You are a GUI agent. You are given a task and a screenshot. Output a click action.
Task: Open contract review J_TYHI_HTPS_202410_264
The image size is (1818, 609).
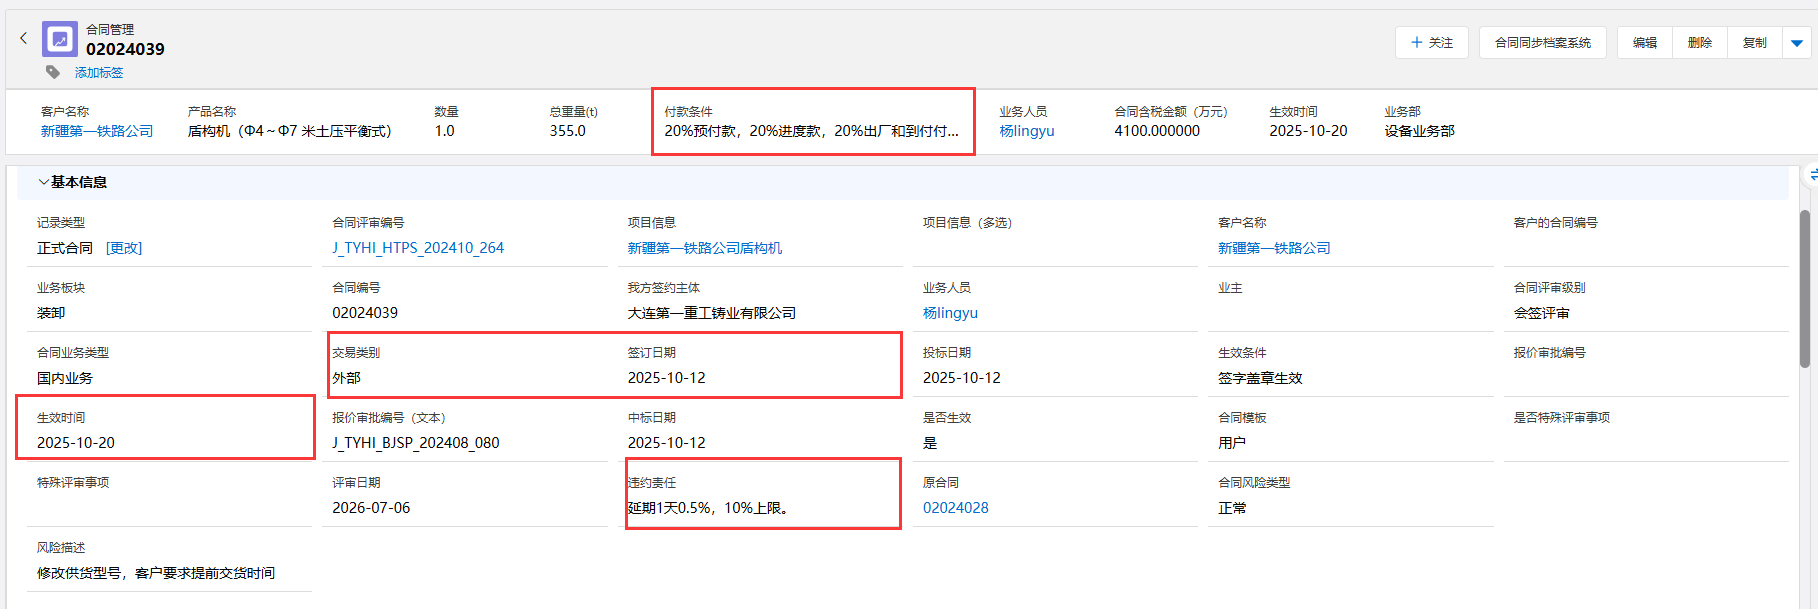(x=418, y=248)
